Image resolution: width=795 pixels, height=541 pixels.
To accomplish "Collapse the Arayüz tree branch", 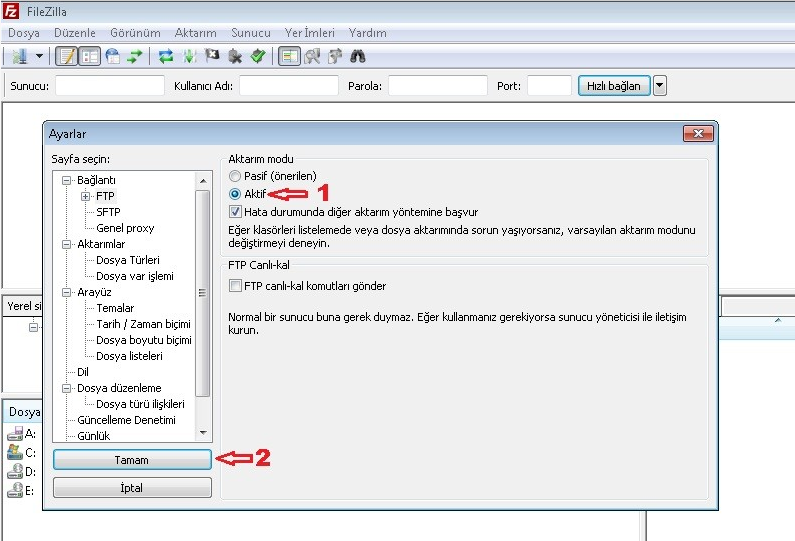I will tap(67, 292).
